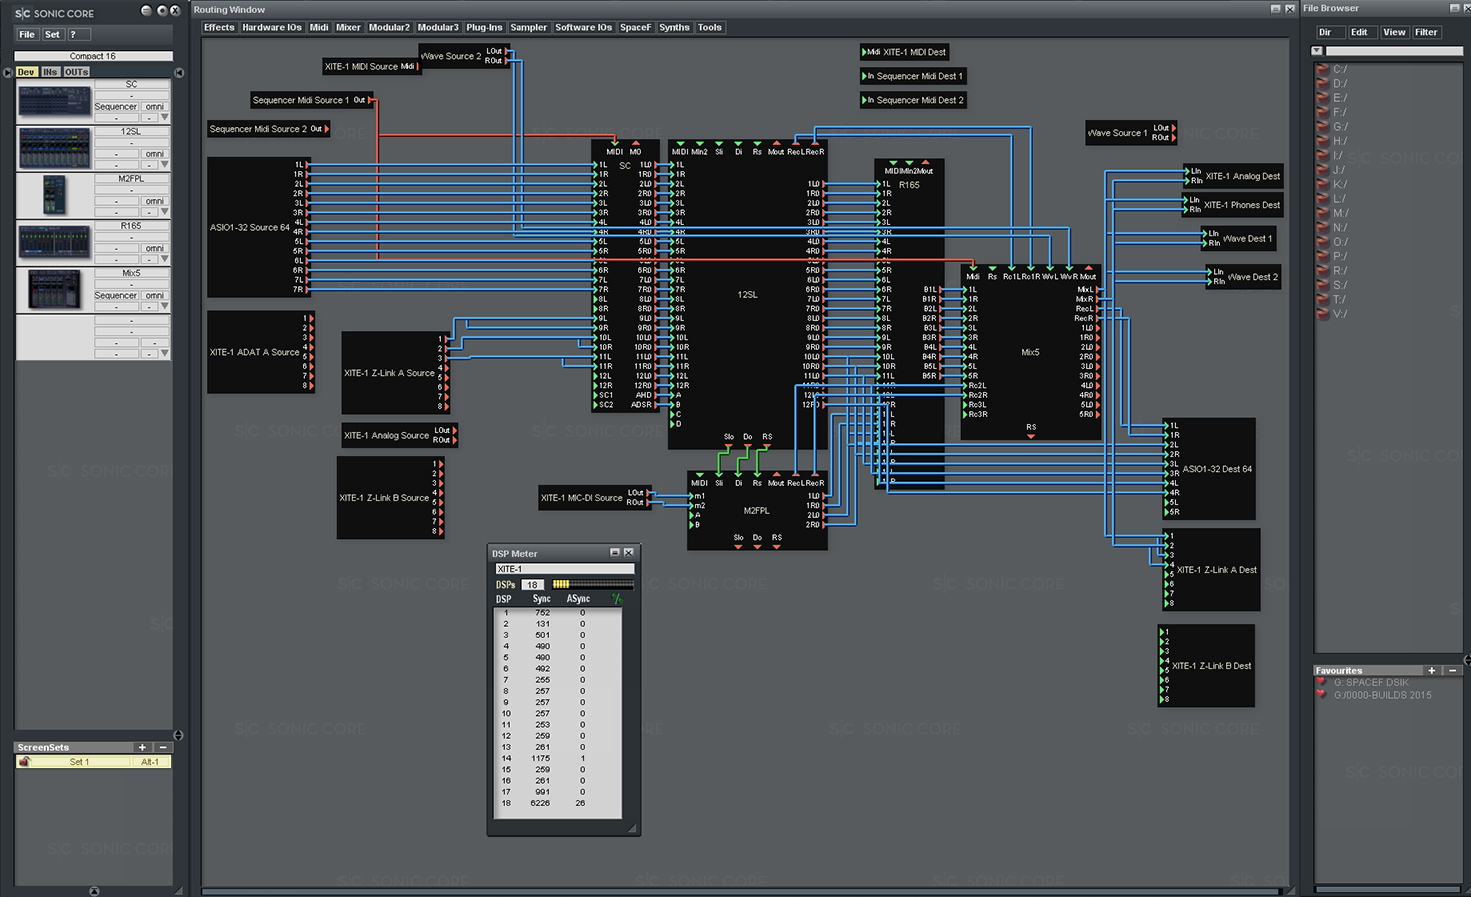This screenshot has height=897, width=1471.
Task: Open the Set menu button
Action: [x=52, y=34]
